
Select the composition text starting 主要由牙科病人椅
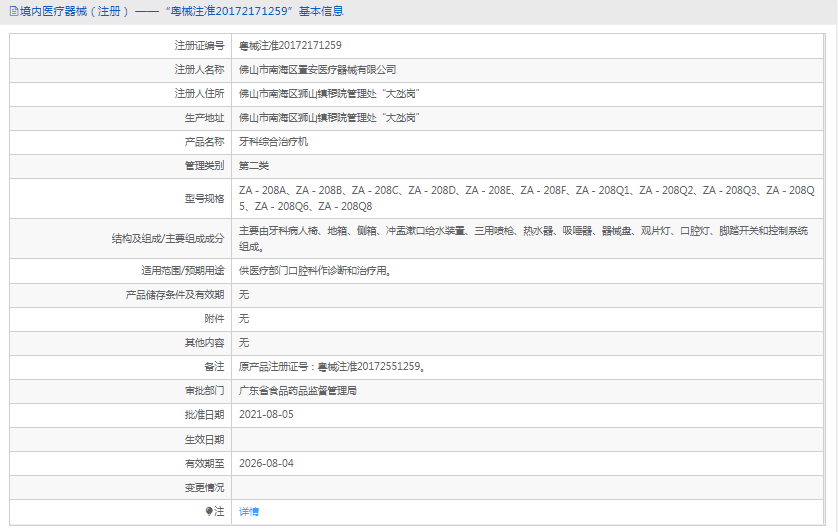pyautogui.click(x=523, y=238)
